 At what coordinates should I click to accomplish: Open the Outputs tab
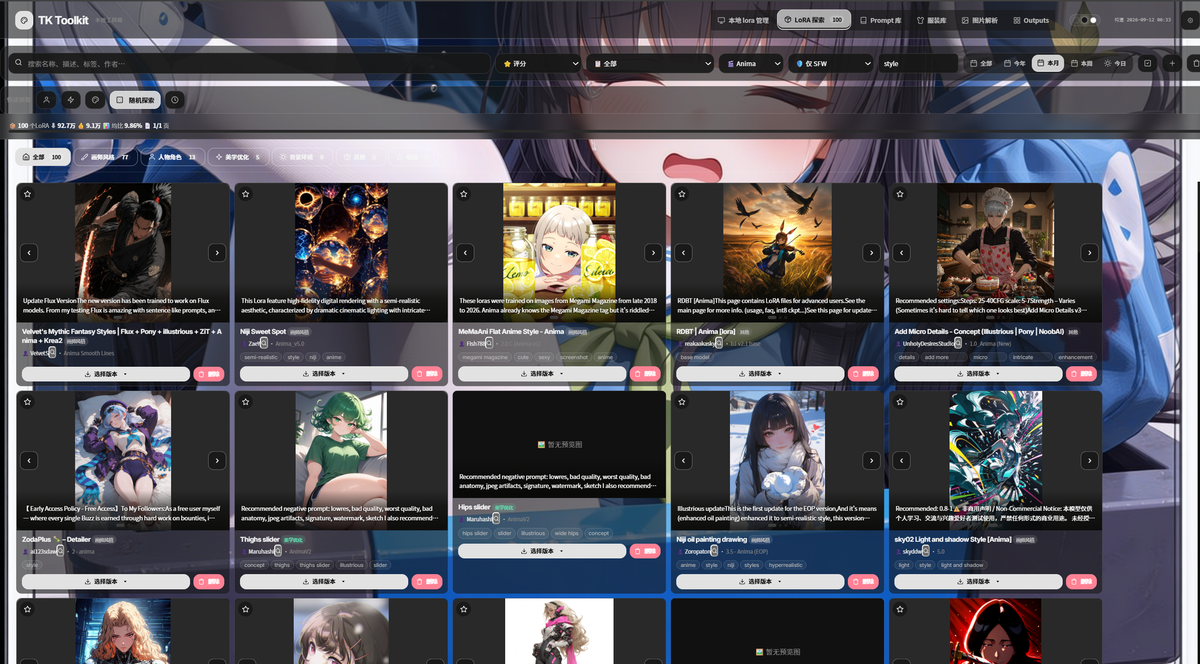[1031, 20]
